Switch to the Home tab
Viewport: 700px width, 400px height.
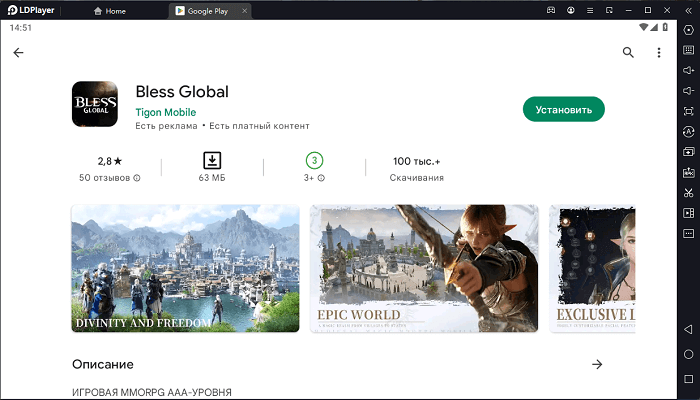(x=110, y=11)
